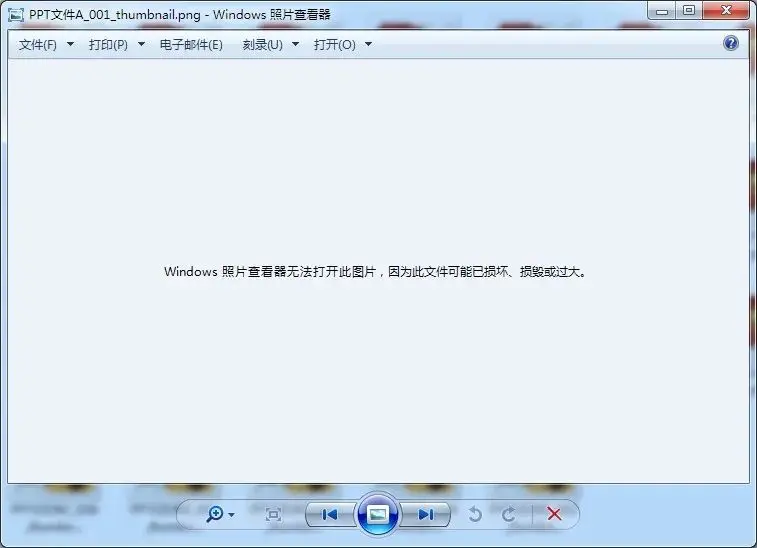Minimize the photo viewer window
757x548 pixels.
662,12
